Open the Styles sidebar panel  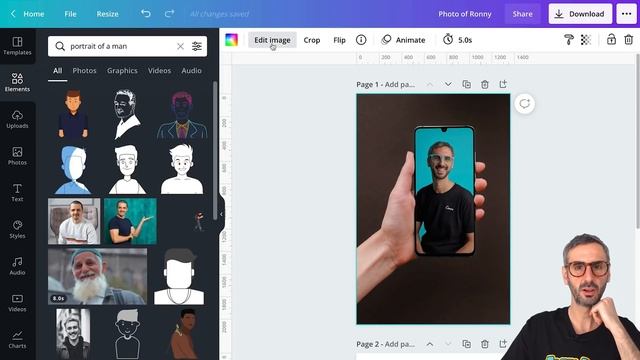[17, 229]
